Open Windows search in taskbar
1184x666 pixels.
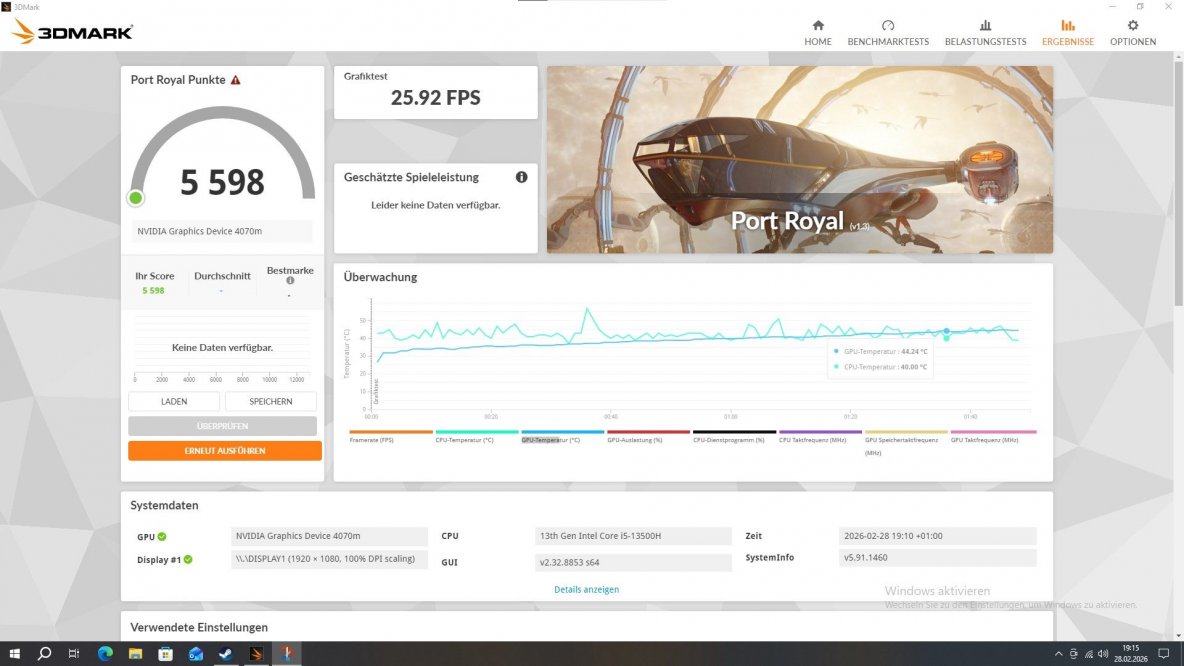pos(45,654)
